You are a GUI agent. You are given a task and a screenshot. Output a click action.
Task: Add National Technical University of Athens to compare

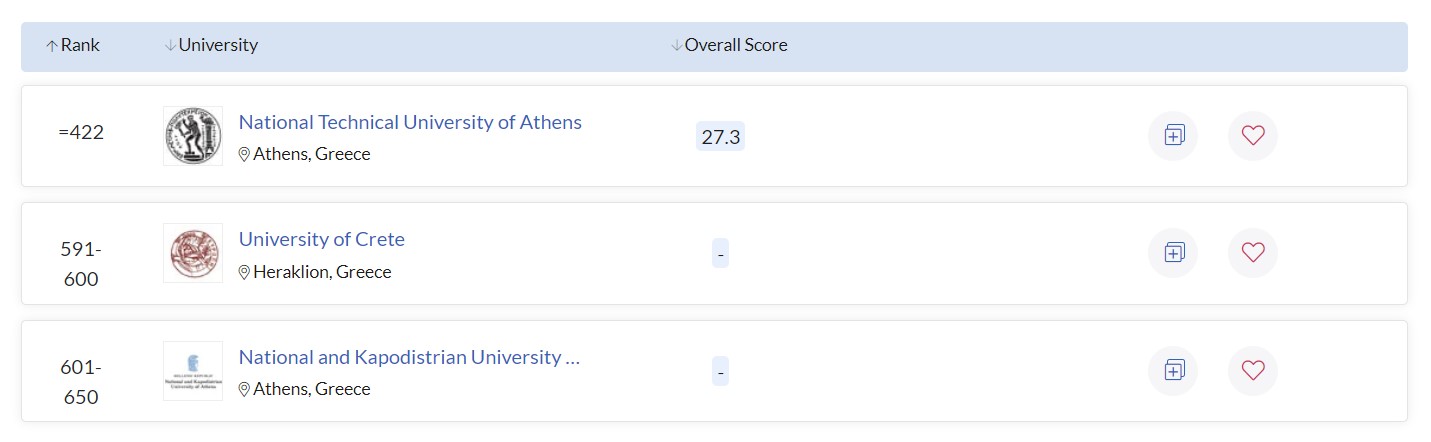pos(1173,136)
